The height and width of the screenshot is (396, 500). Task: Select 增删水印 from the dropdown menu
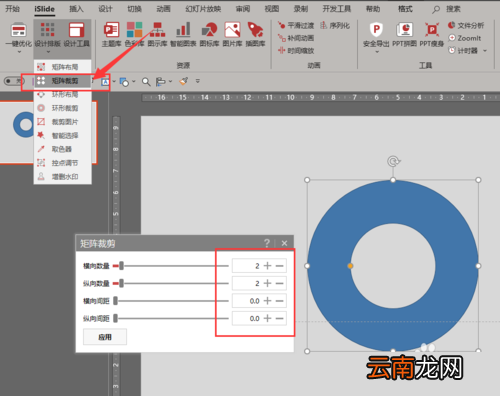coord(63,176)
